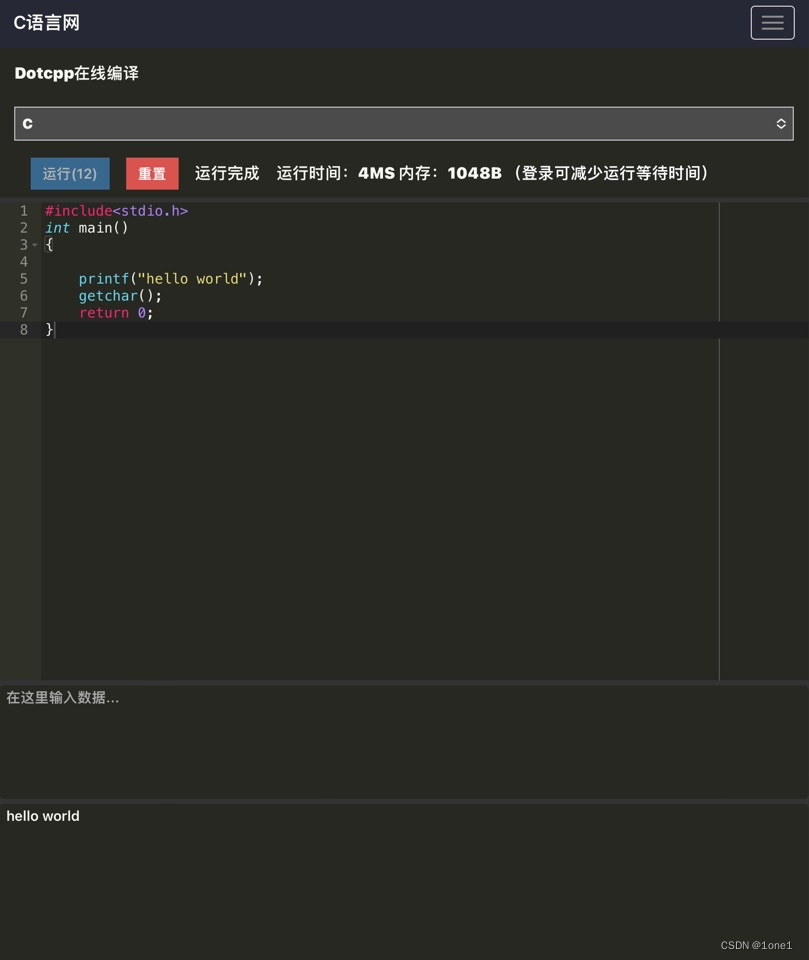Click the hello world output text
The width and height of the screenshot is (809, 960).
[43, 816]
